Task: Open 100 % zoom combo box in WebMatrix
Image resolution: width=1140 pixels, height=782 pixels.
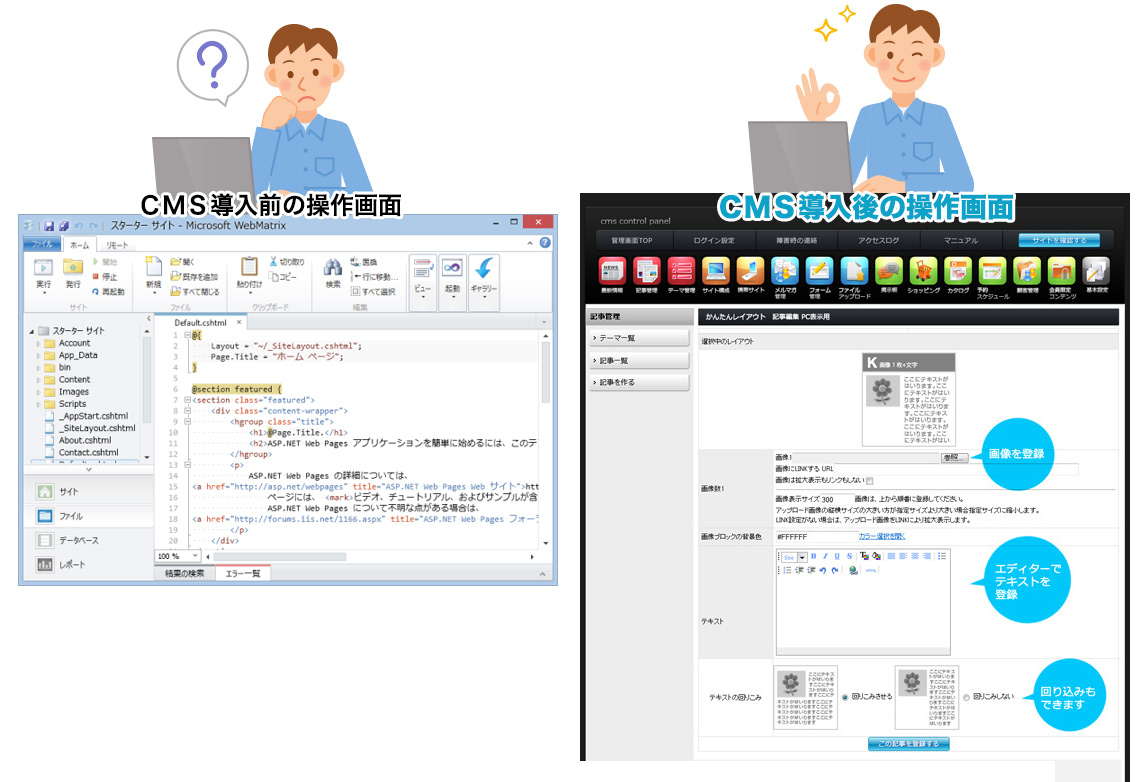Action: pos(178,556)
